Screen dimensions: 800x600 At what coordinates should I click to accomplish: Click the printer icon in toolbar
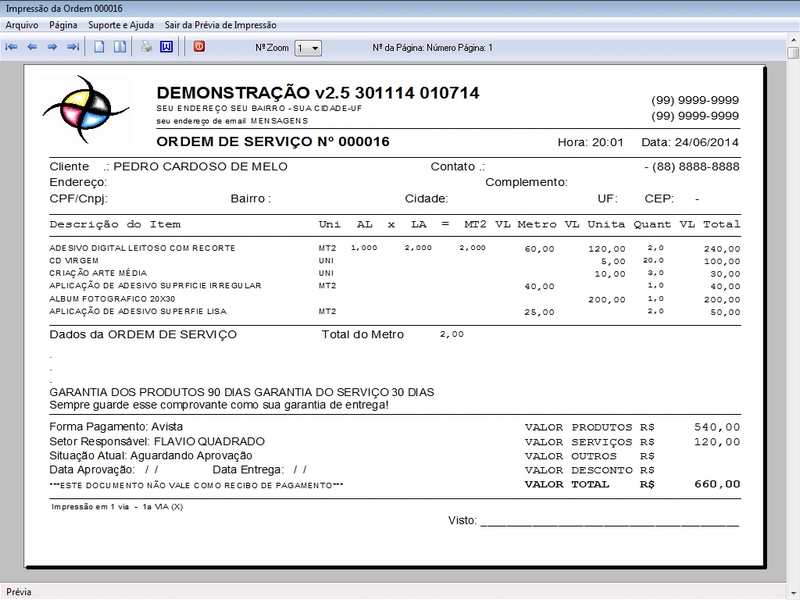point(146,47)
